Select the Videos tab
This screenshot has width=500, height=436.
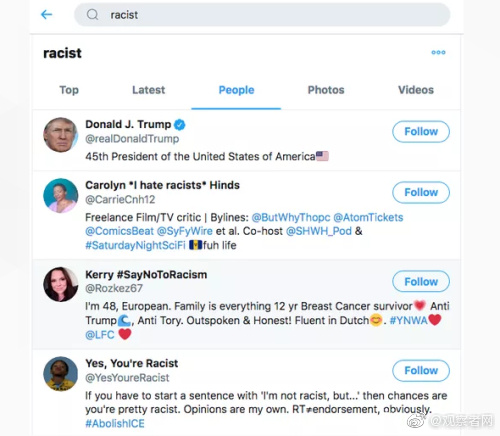coord(416,90)
